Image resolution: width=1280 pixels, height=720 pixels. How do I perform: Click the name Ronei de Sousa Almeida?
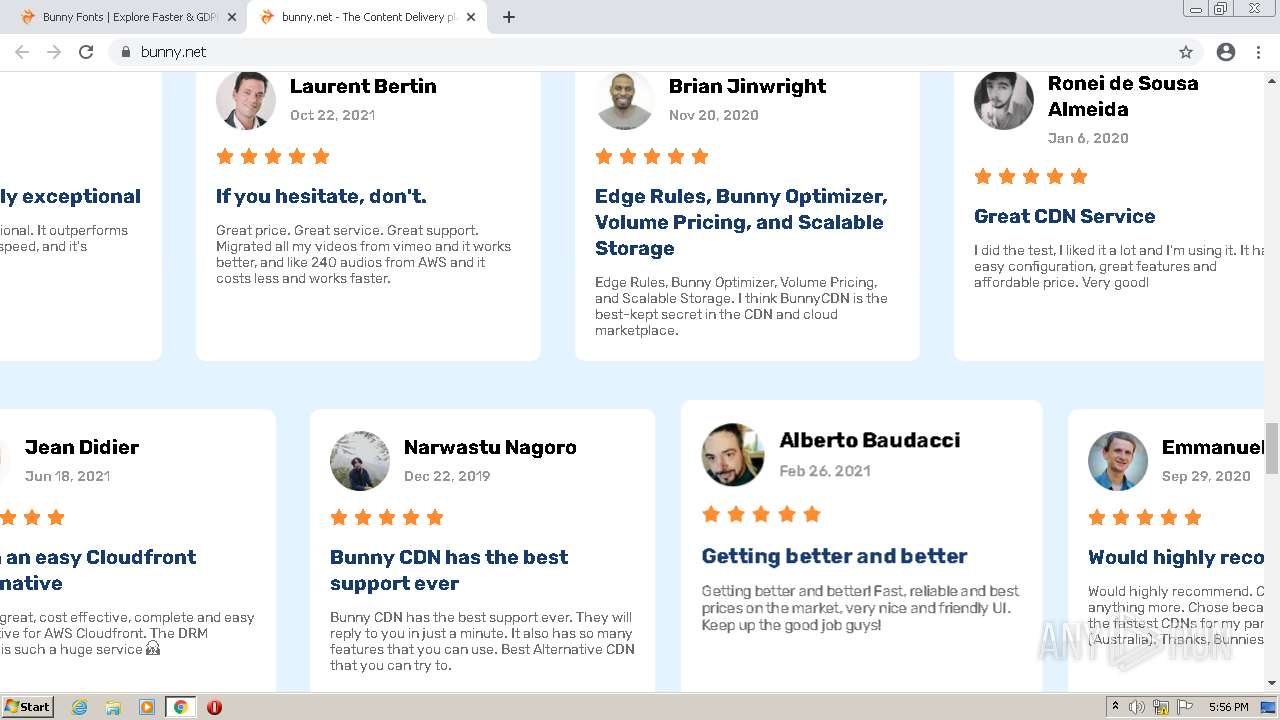tap(1123, 96)
